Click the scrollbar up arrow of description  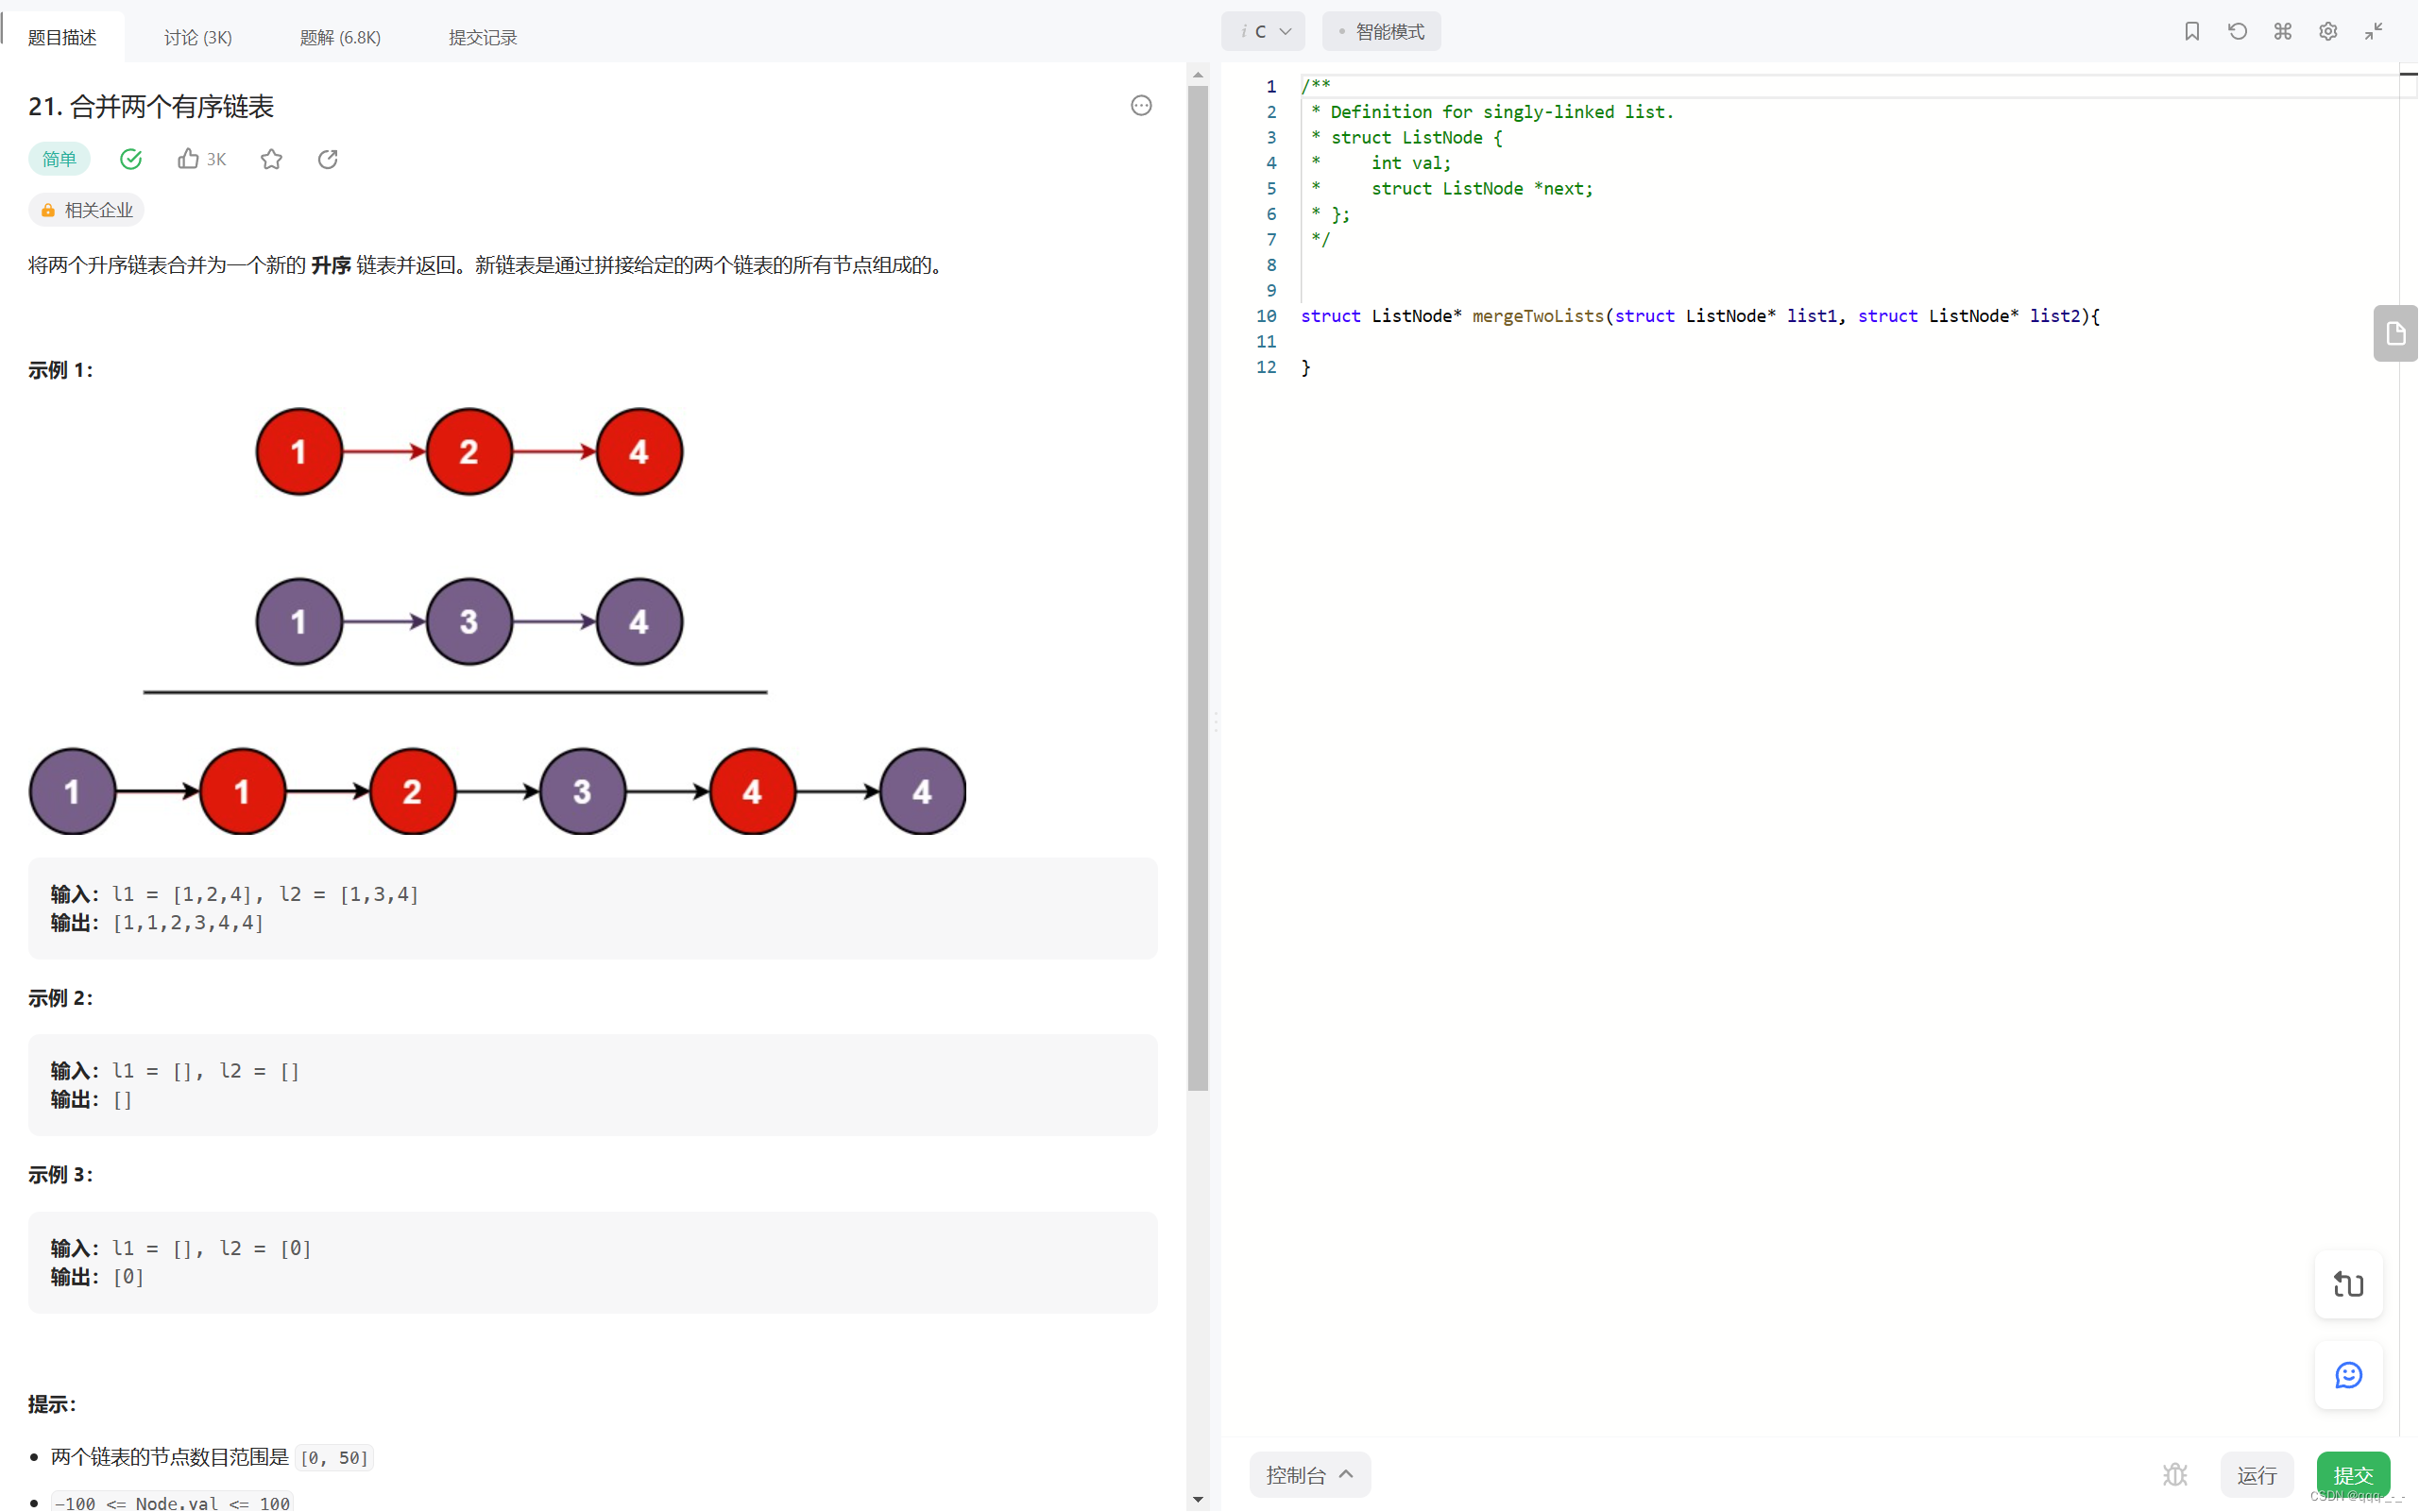[1198, 76]
